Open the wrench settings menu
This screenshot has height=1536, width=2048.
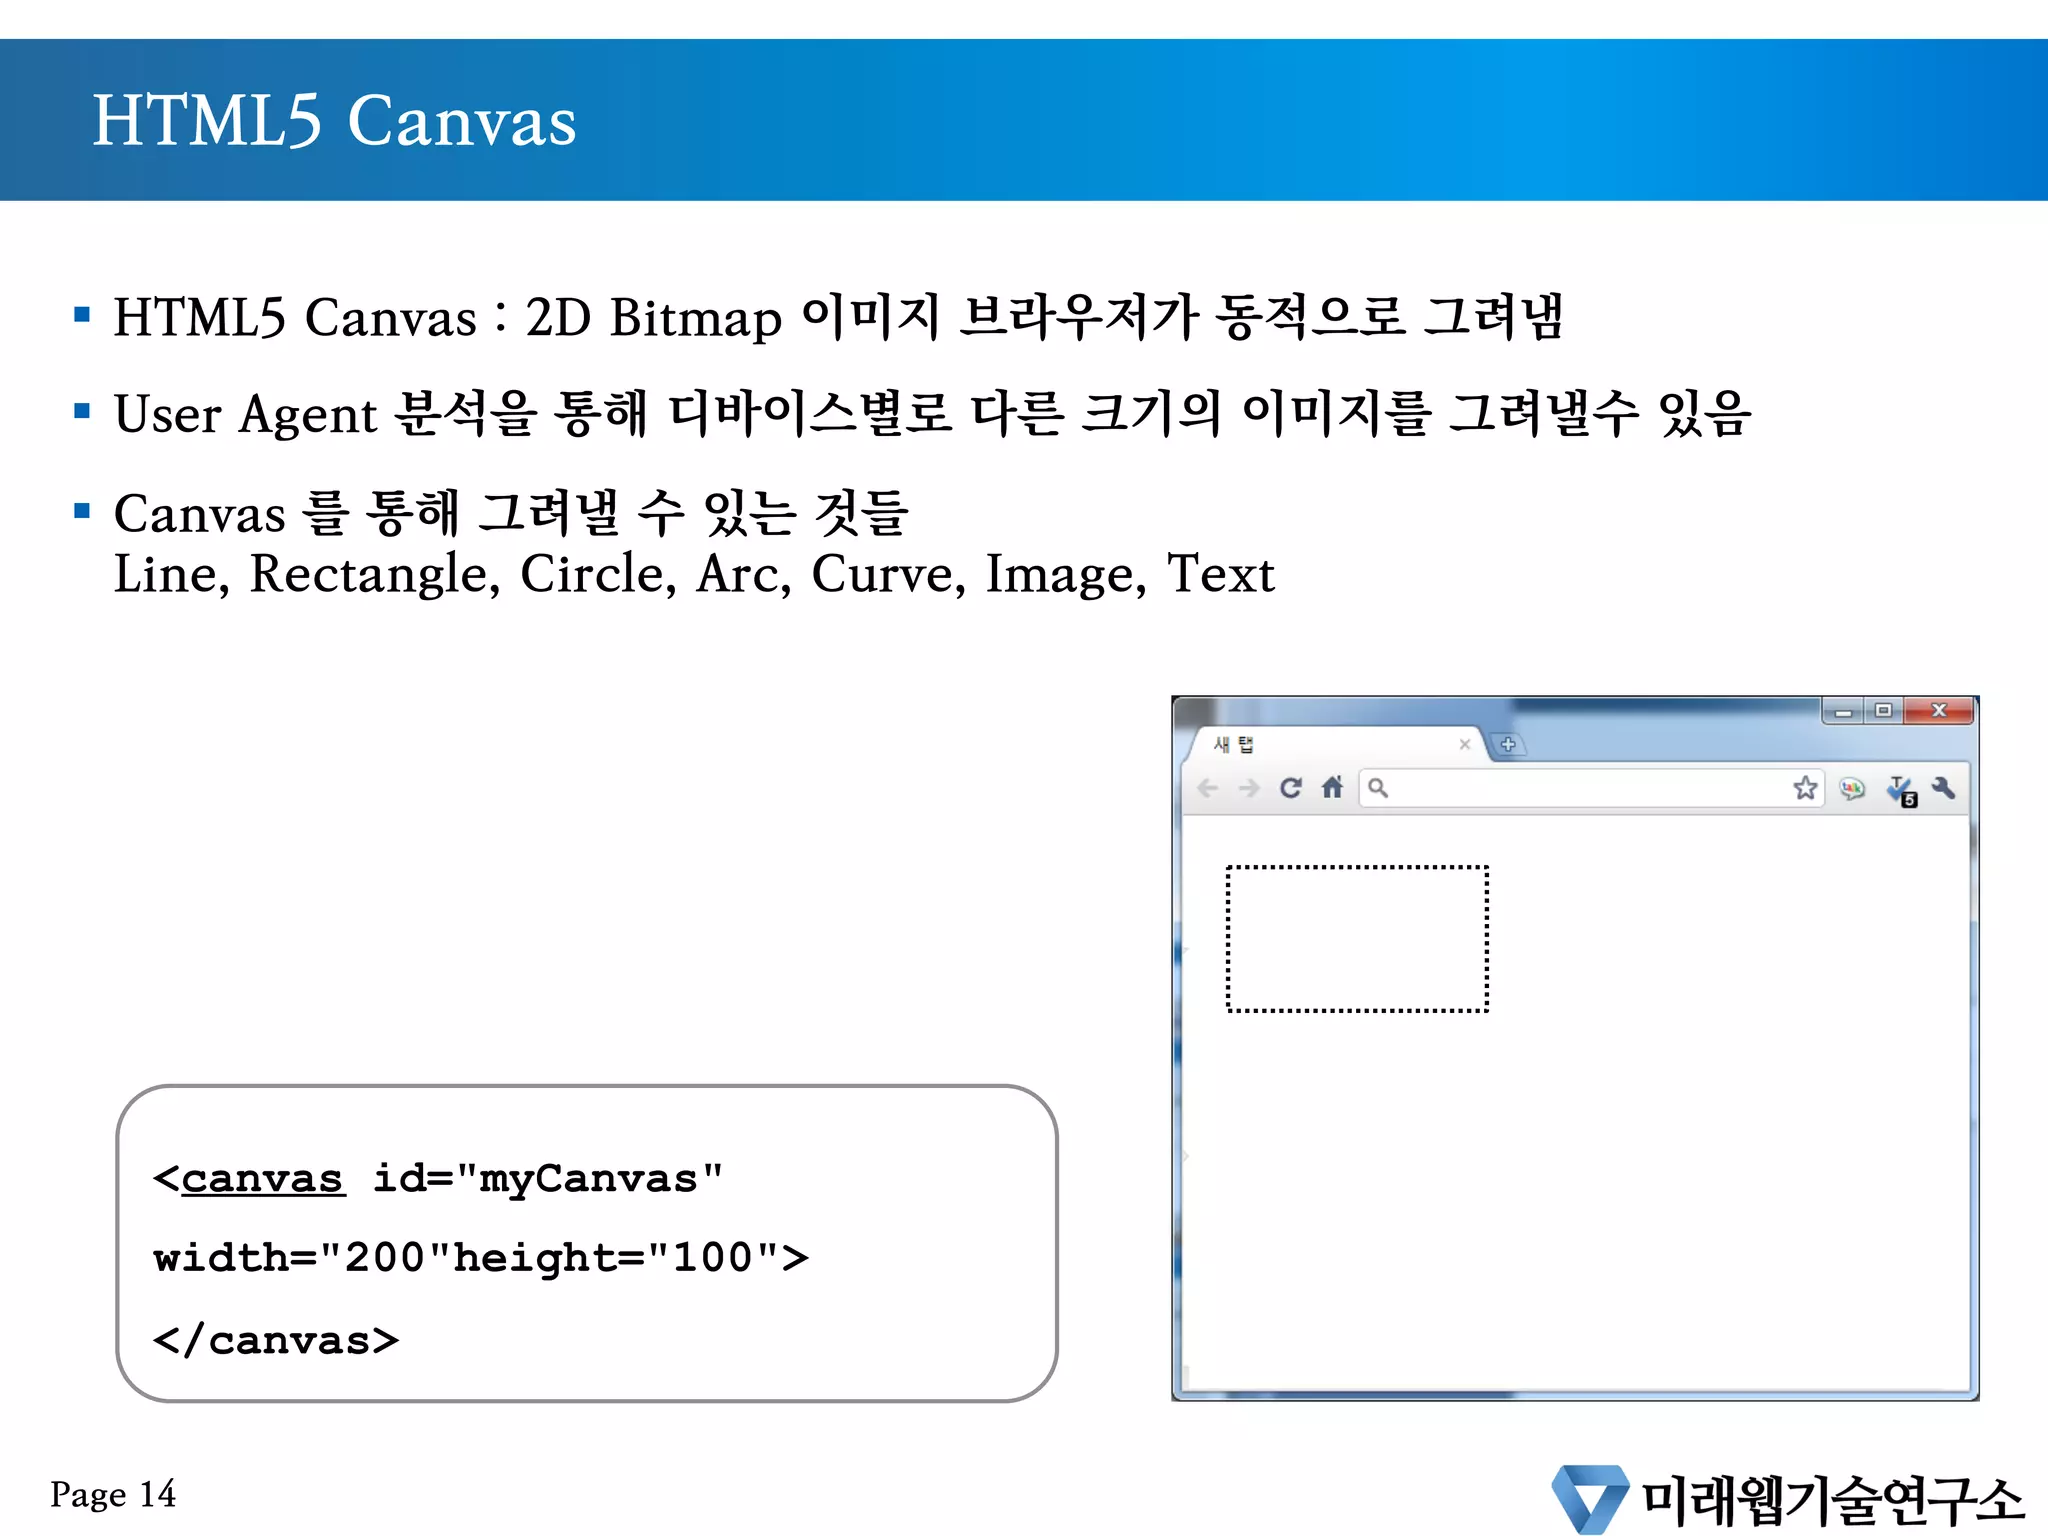(1944, 788)
